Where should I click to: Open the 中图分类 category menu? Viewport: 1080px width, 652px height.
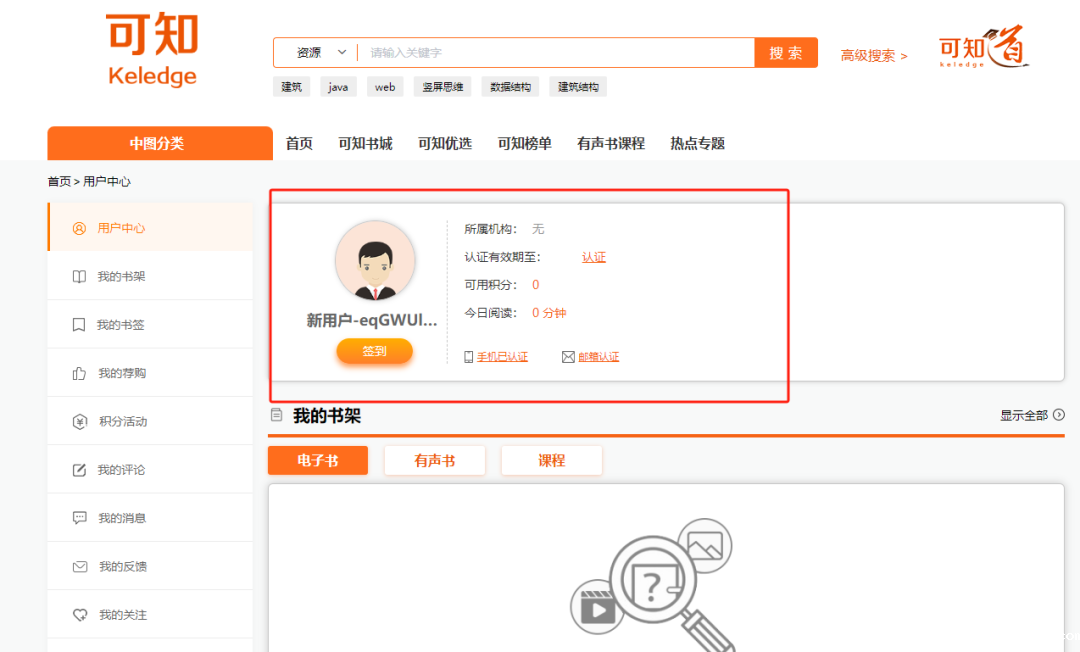(158, 143)
